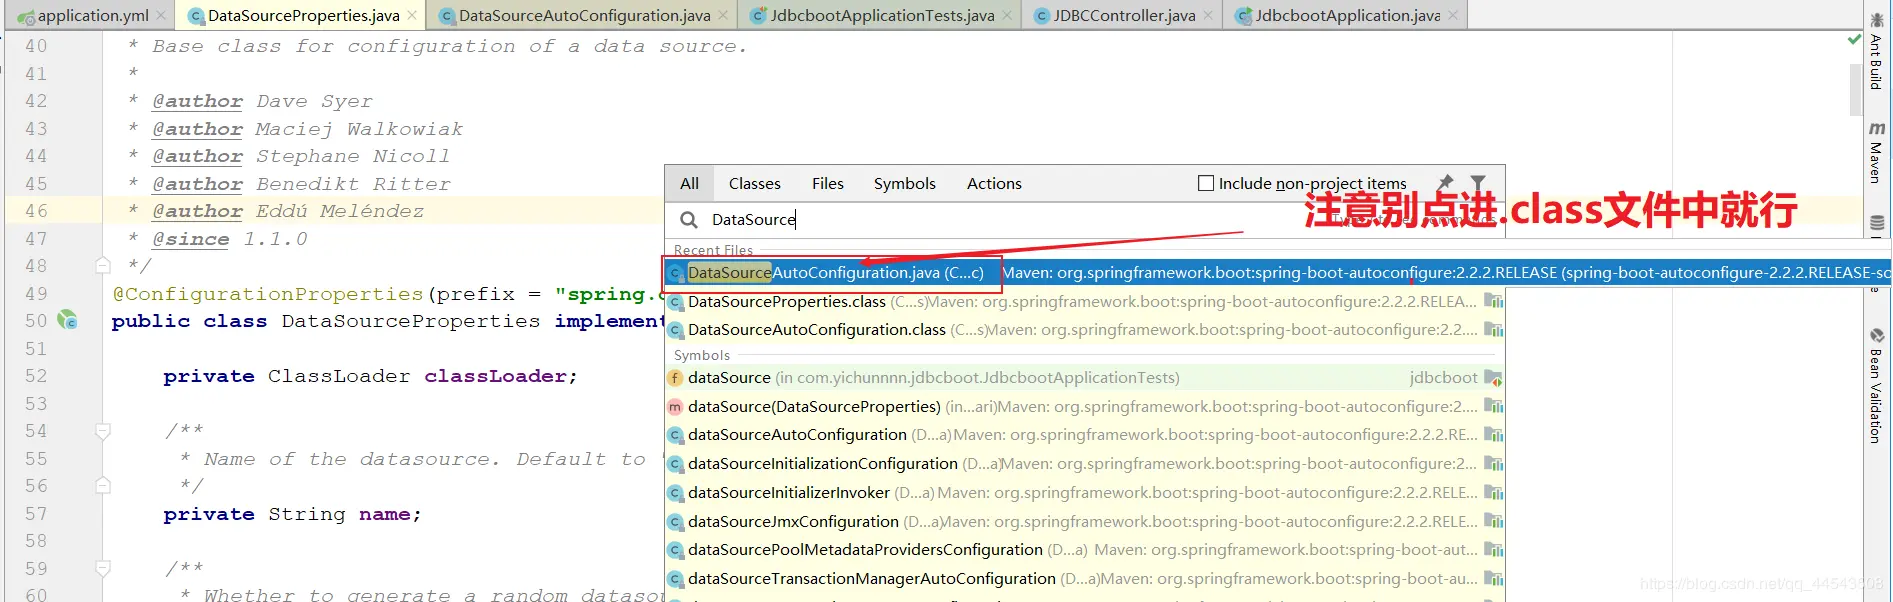Close the DataSourceAutoConfiguration.java tab
This screenshot has width=1893, height=602.
pyautogui.click(x=723, y=16)
